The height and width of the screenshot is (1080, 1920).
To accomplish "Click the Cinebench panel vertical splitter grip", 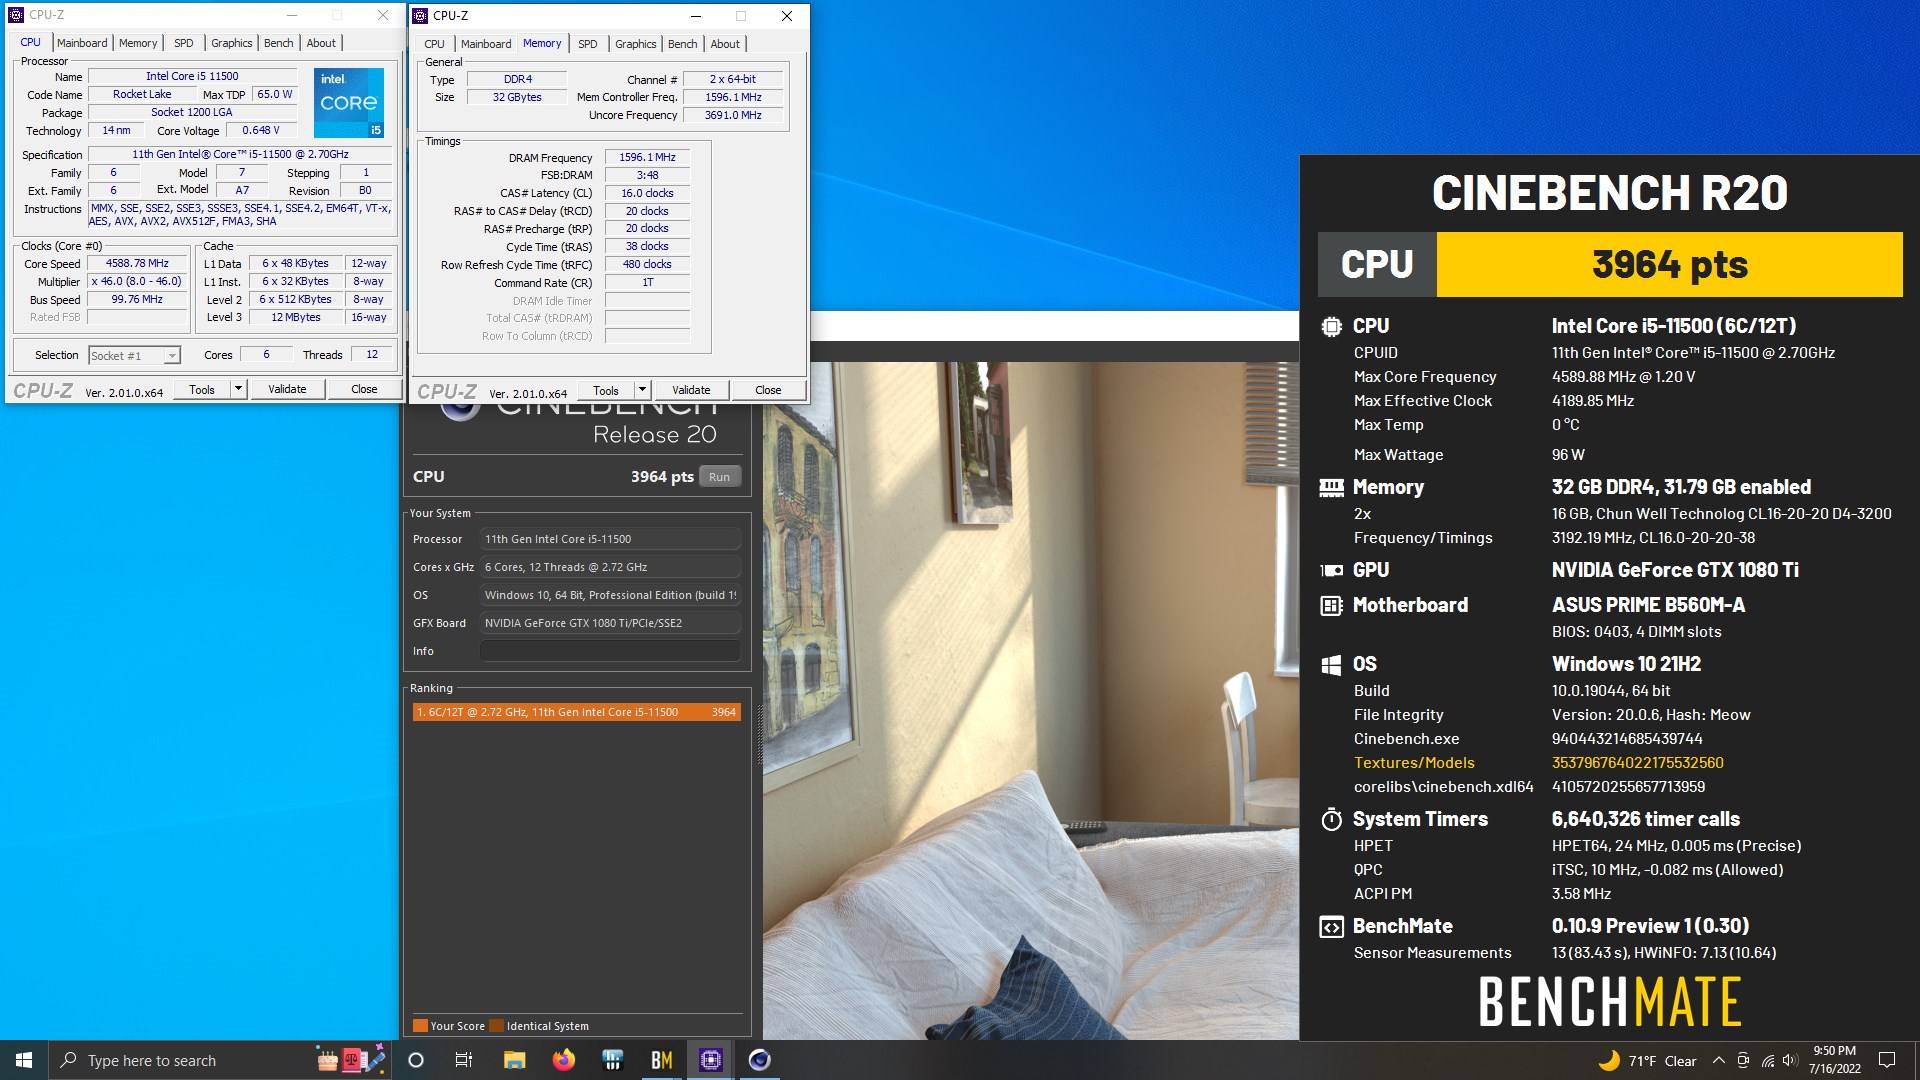I will (x=759, y=735).
